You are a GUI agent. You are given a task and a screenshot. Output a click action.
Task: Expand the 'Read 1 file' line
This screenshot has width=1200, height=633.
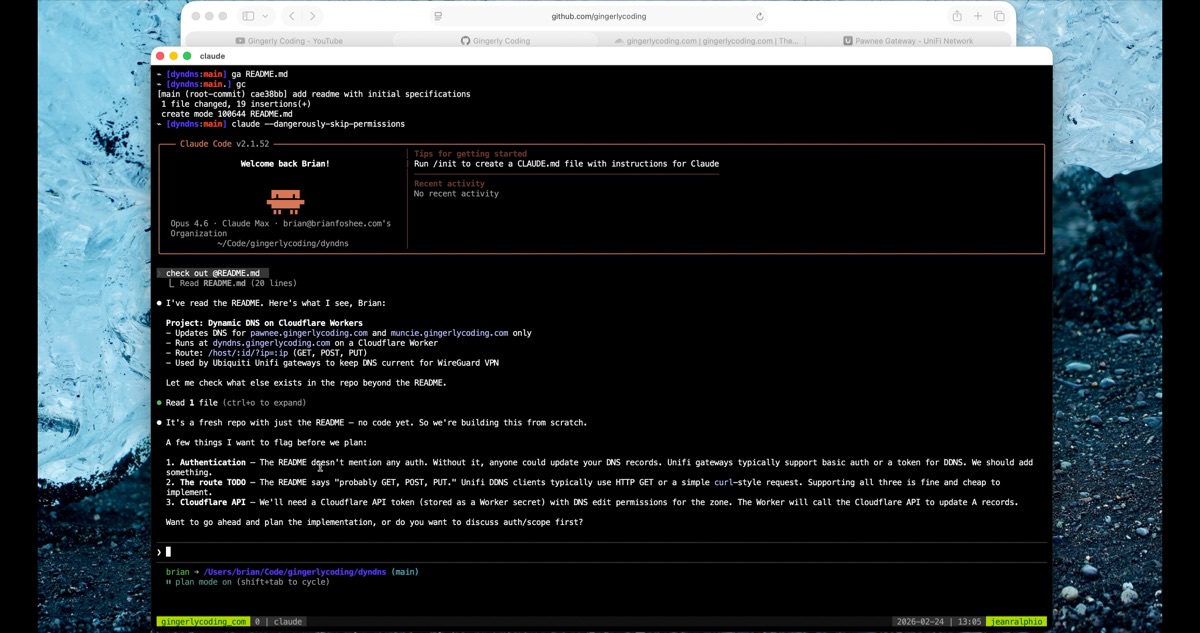(236, 403)
